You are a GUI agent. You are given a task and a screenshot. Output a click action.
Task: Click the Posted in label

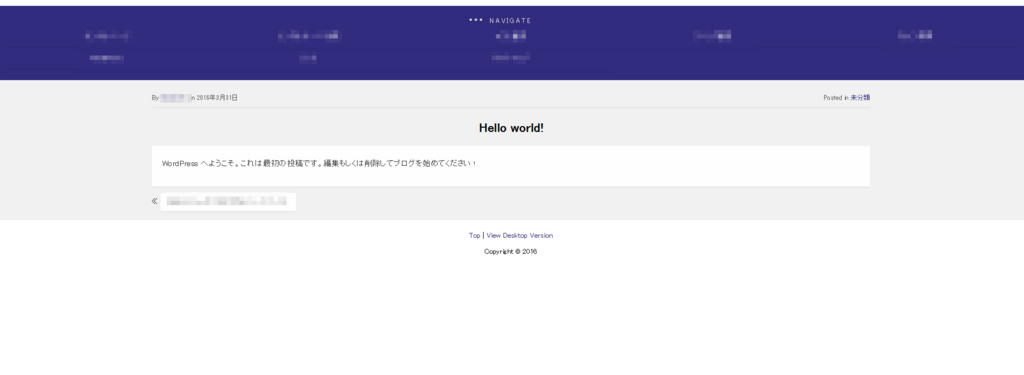pos(836,97)
